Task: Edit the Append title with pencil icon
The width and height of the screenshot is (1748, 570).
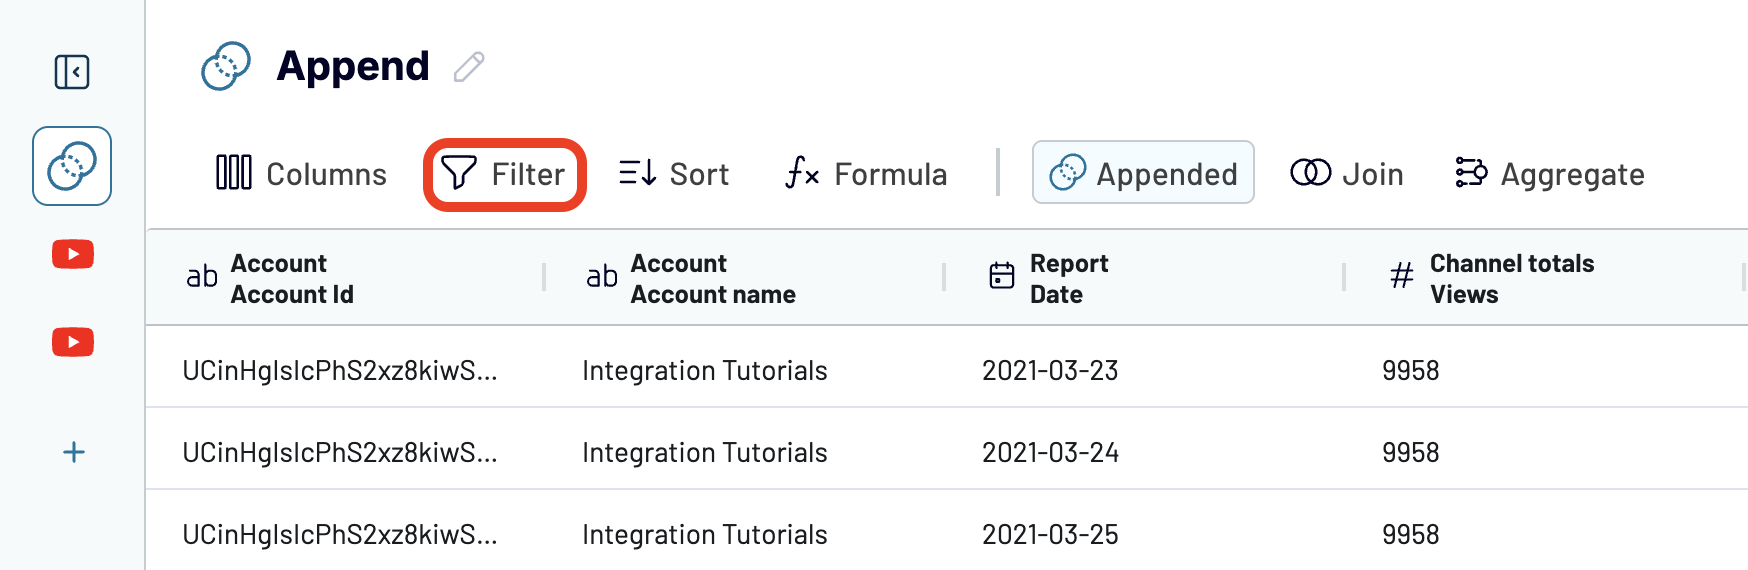Action: click(x=468, y=67)
